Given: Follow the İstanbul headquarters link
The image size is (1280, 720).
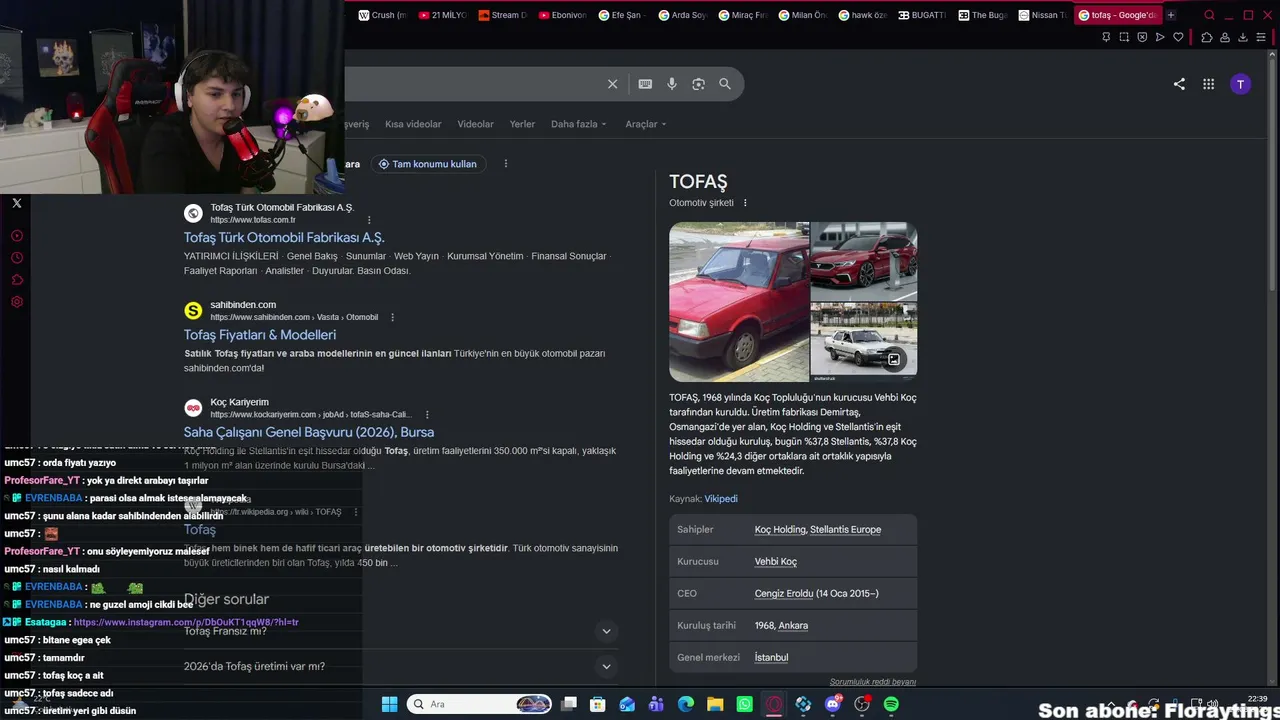Looking at the screenshot, I should [x=771, y=658].
